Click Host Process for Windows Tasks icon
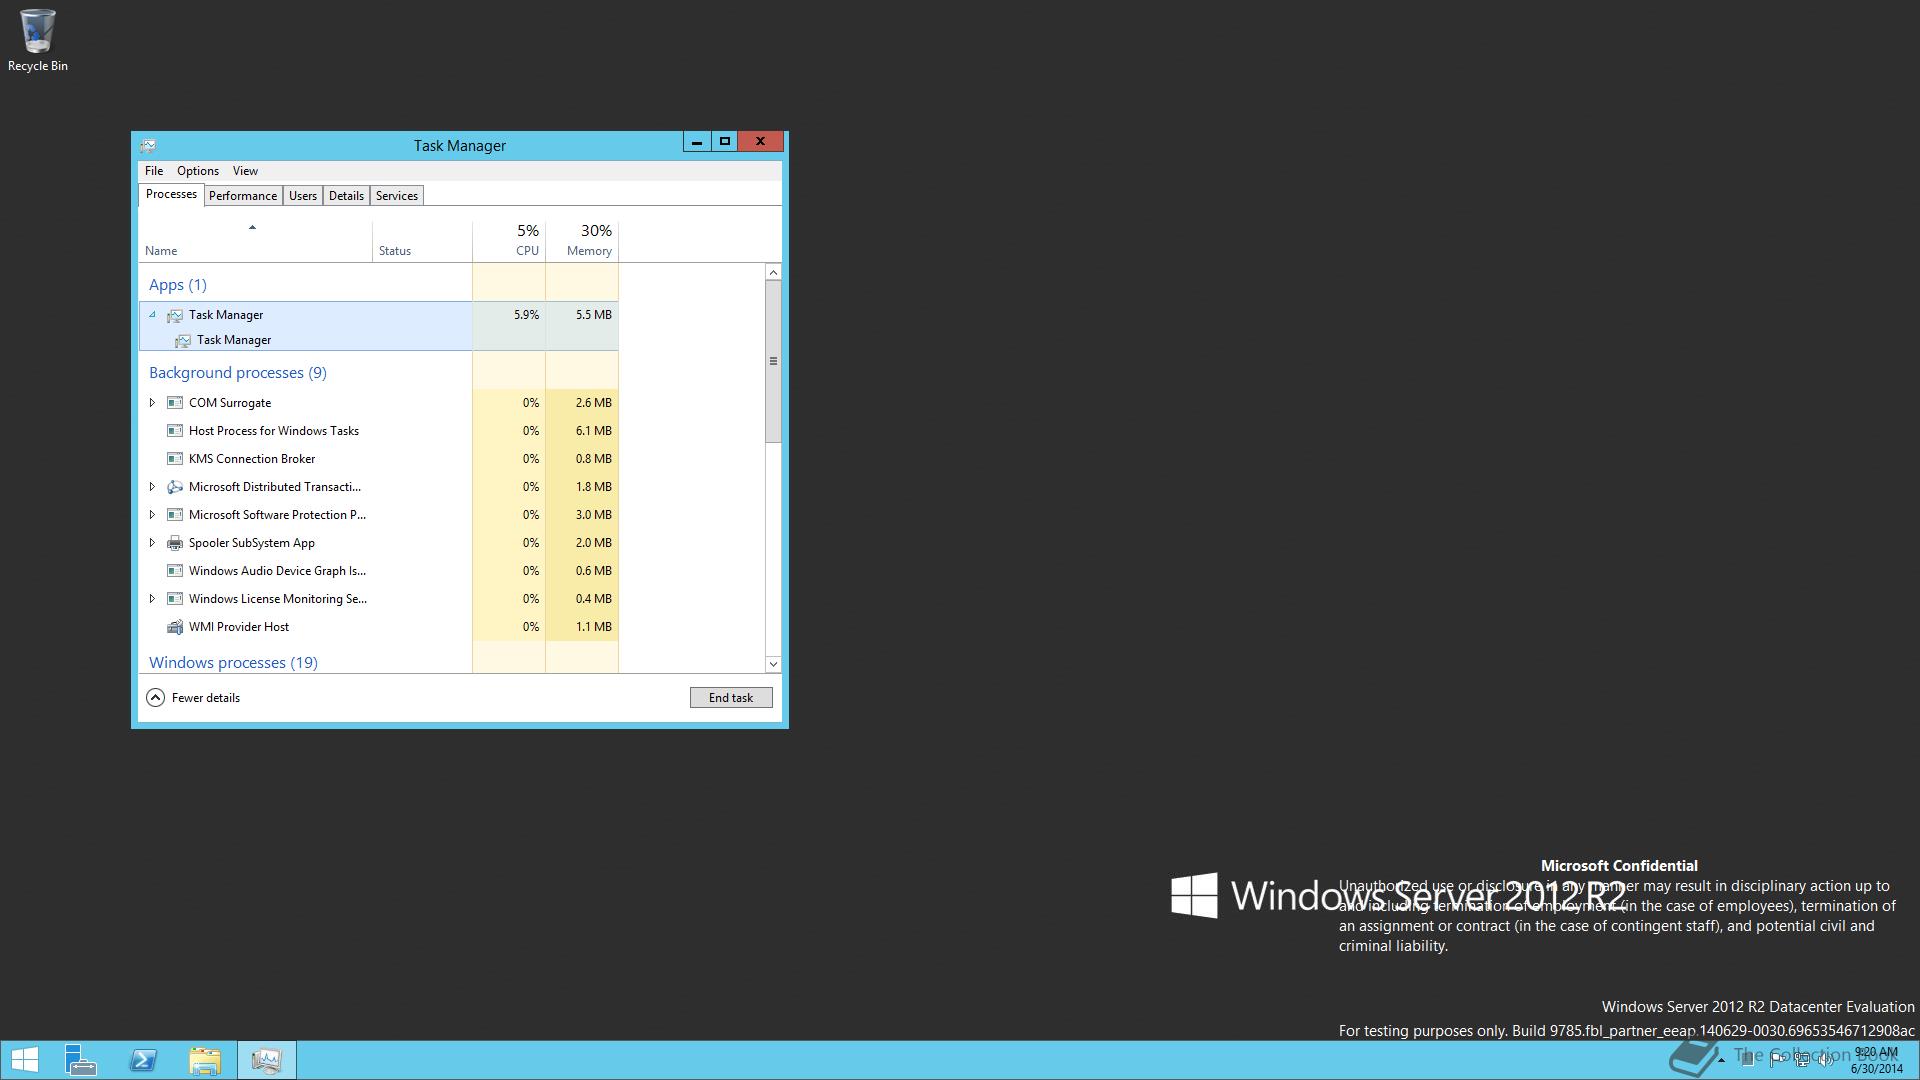The width and height of the screenshot is (1920, 1080). point(175,431)
